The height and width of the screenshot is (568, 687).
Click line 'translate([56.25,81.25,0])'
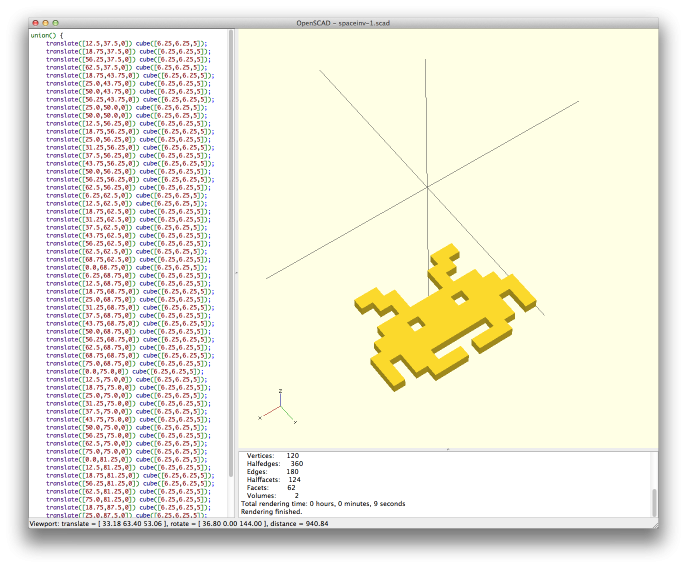130,483
